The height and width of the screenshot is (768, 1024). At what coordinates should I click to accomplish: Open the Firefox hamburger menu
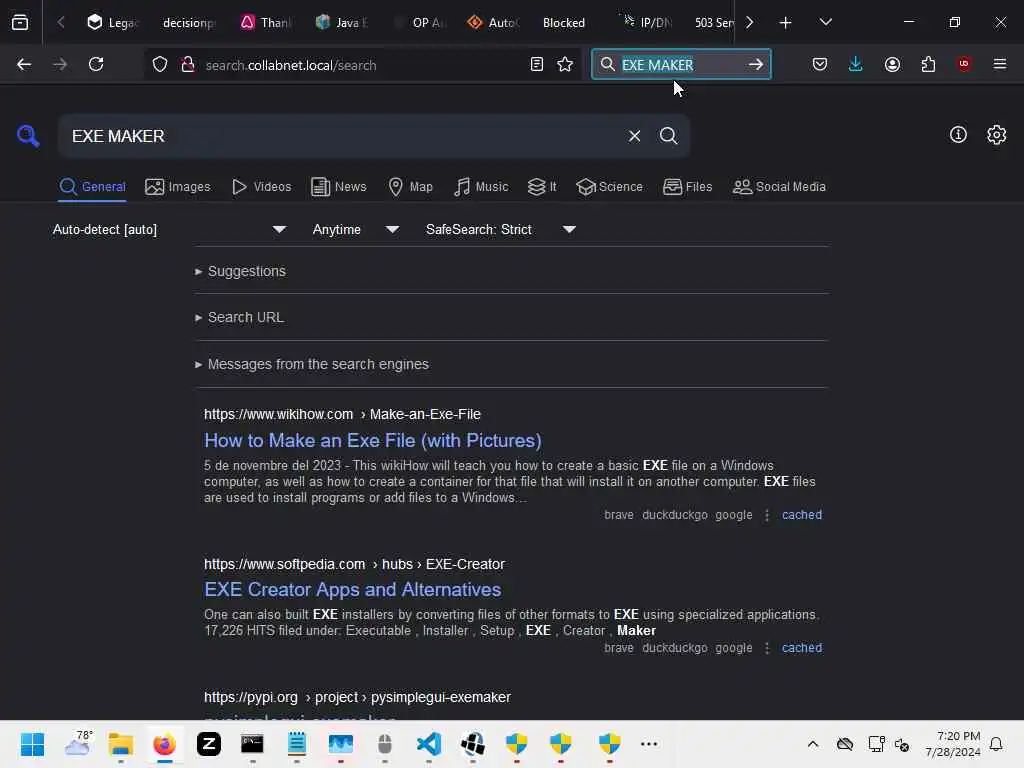(1000, 64)
